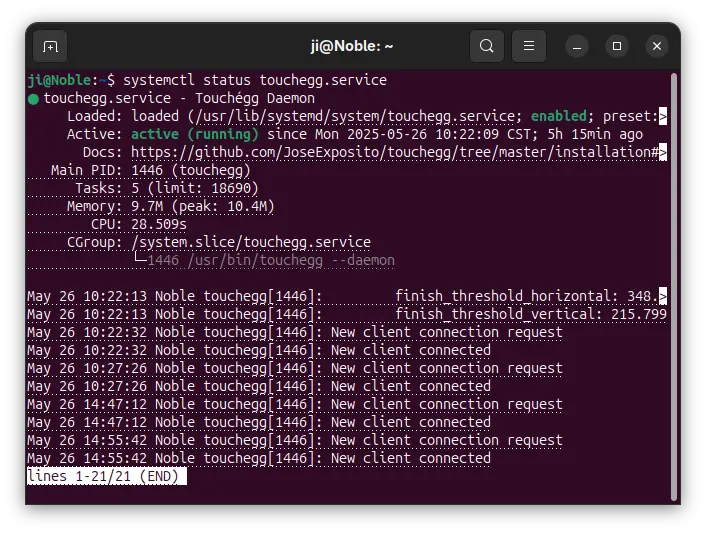Screen dimensions: 706x533
Task: Maximize the terminal window
Action: click(x=617, y=46)
